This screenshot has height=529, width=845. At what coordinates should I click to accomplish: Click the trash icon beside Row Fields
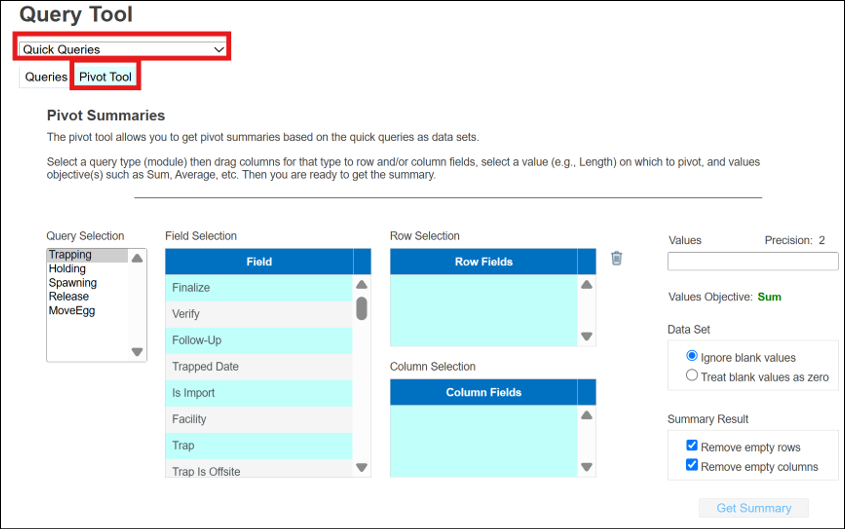(x=616, y=259)
